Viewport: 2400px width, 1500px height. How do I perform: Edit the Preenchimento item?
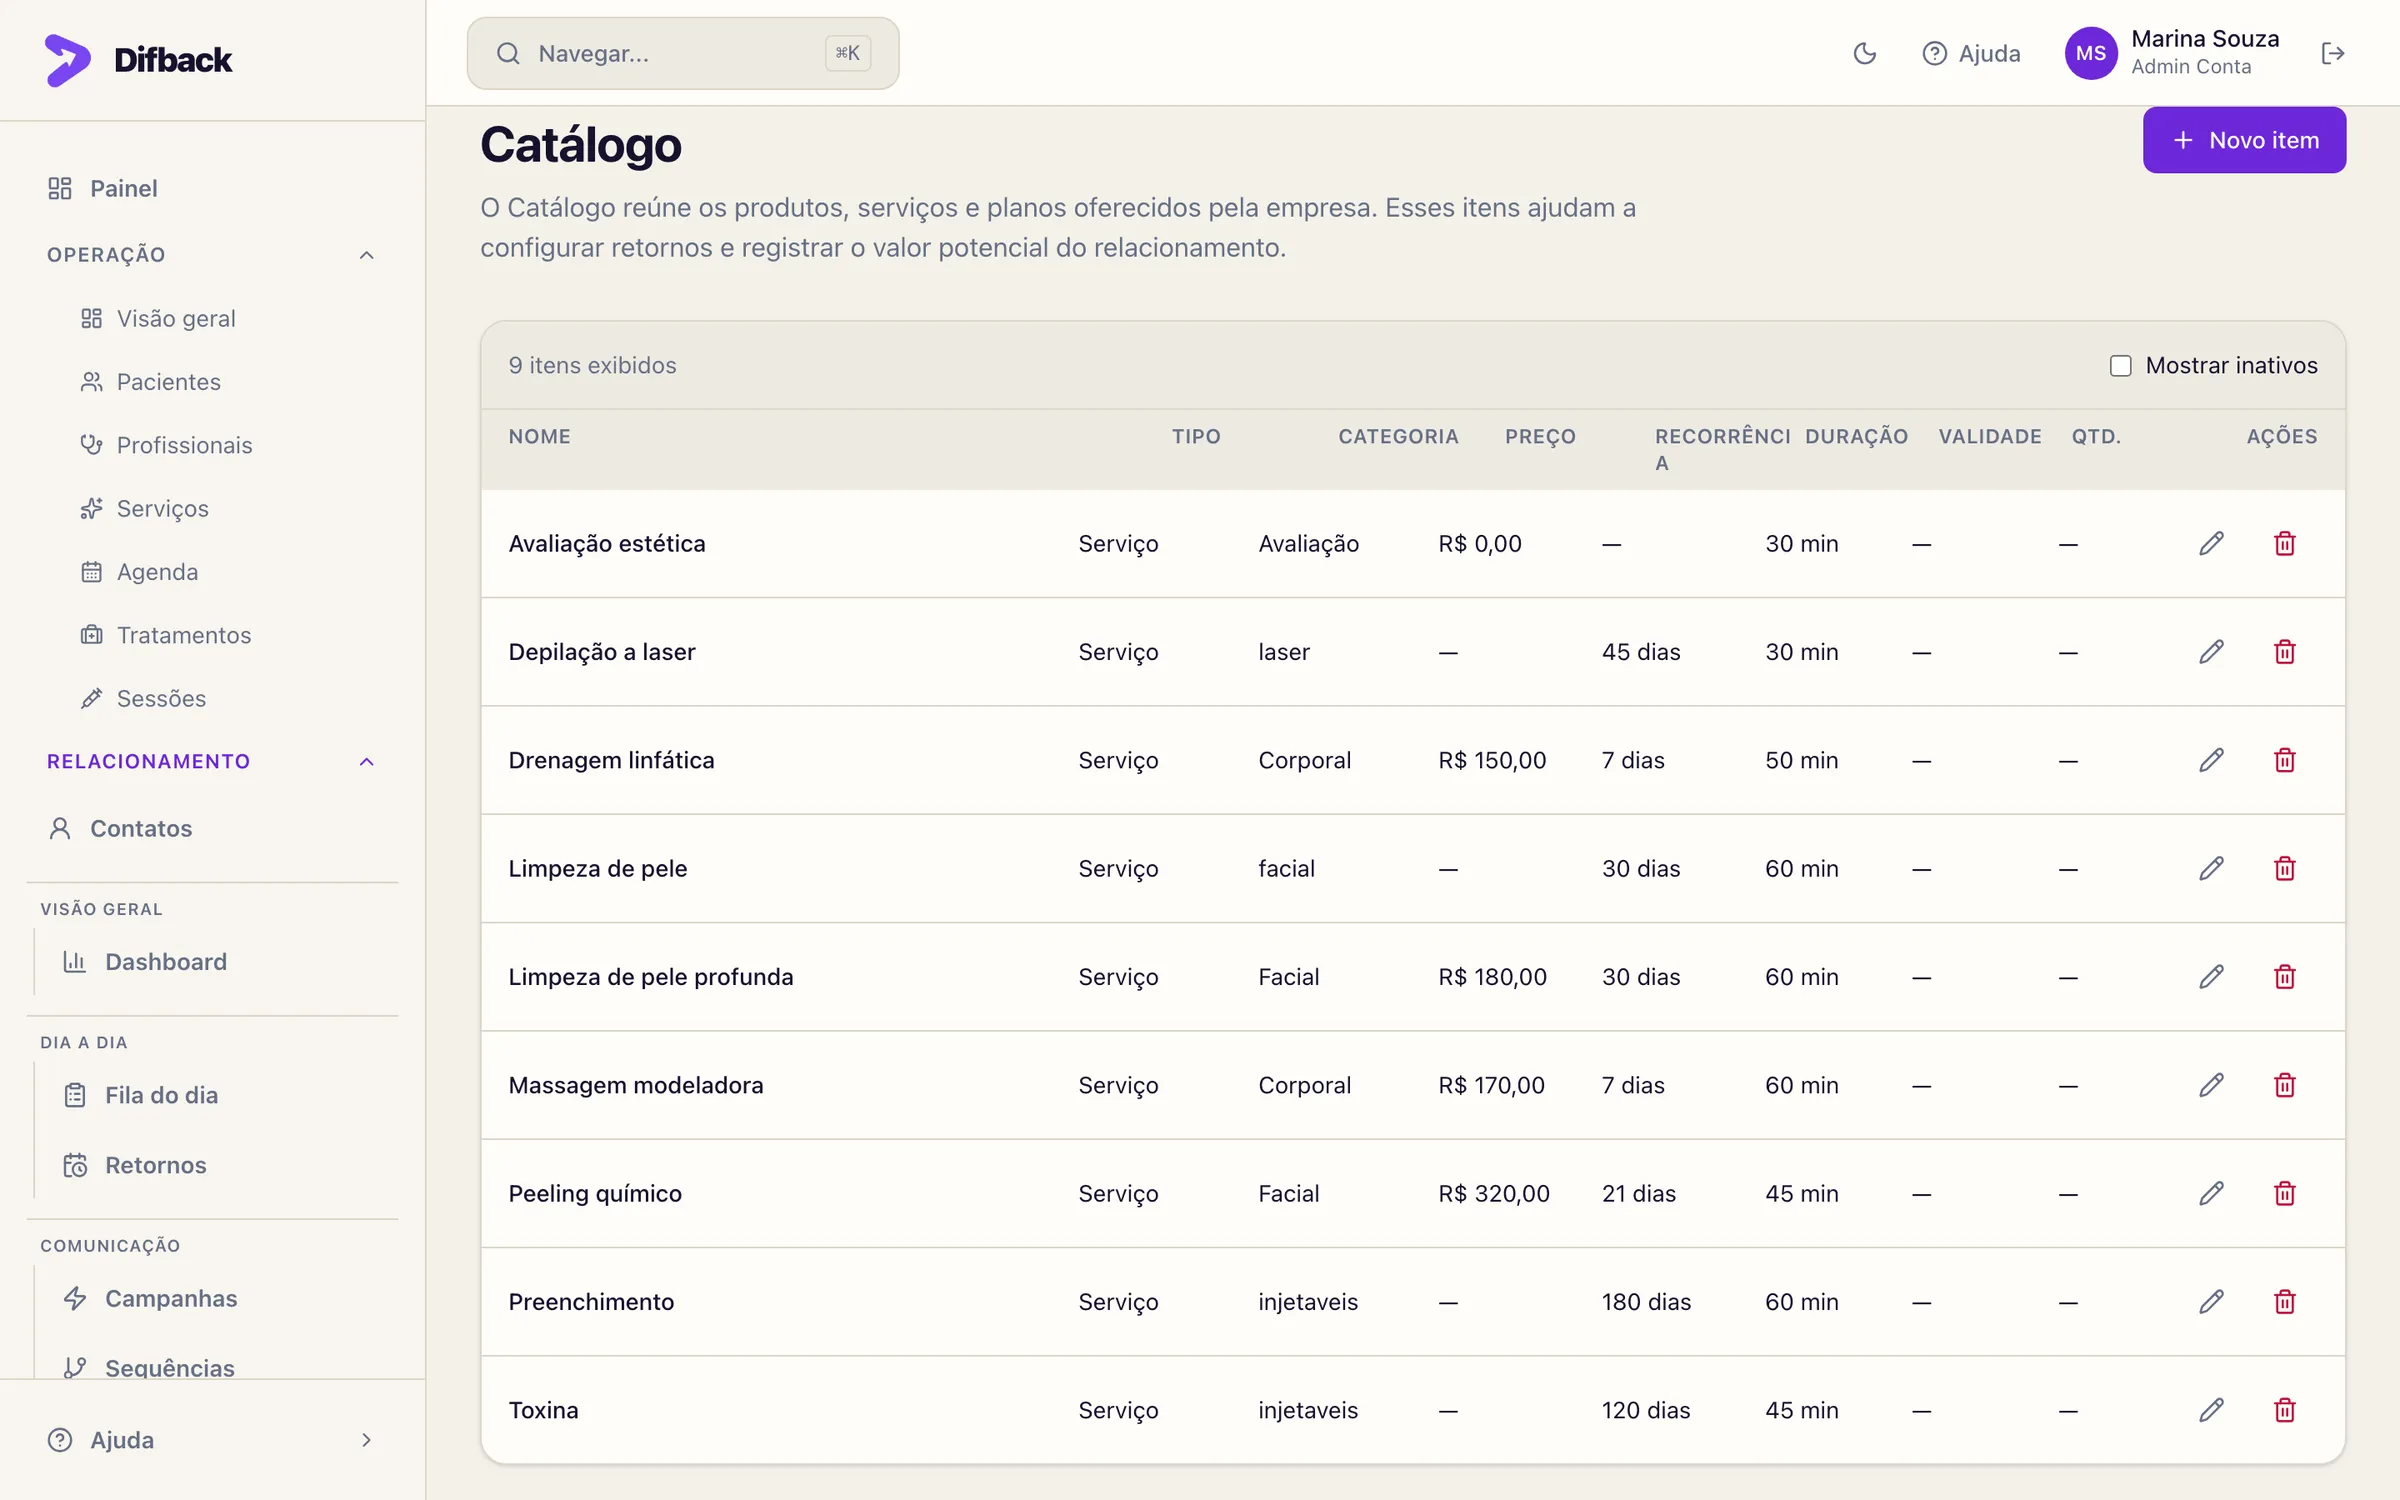pos(2211,1302)
